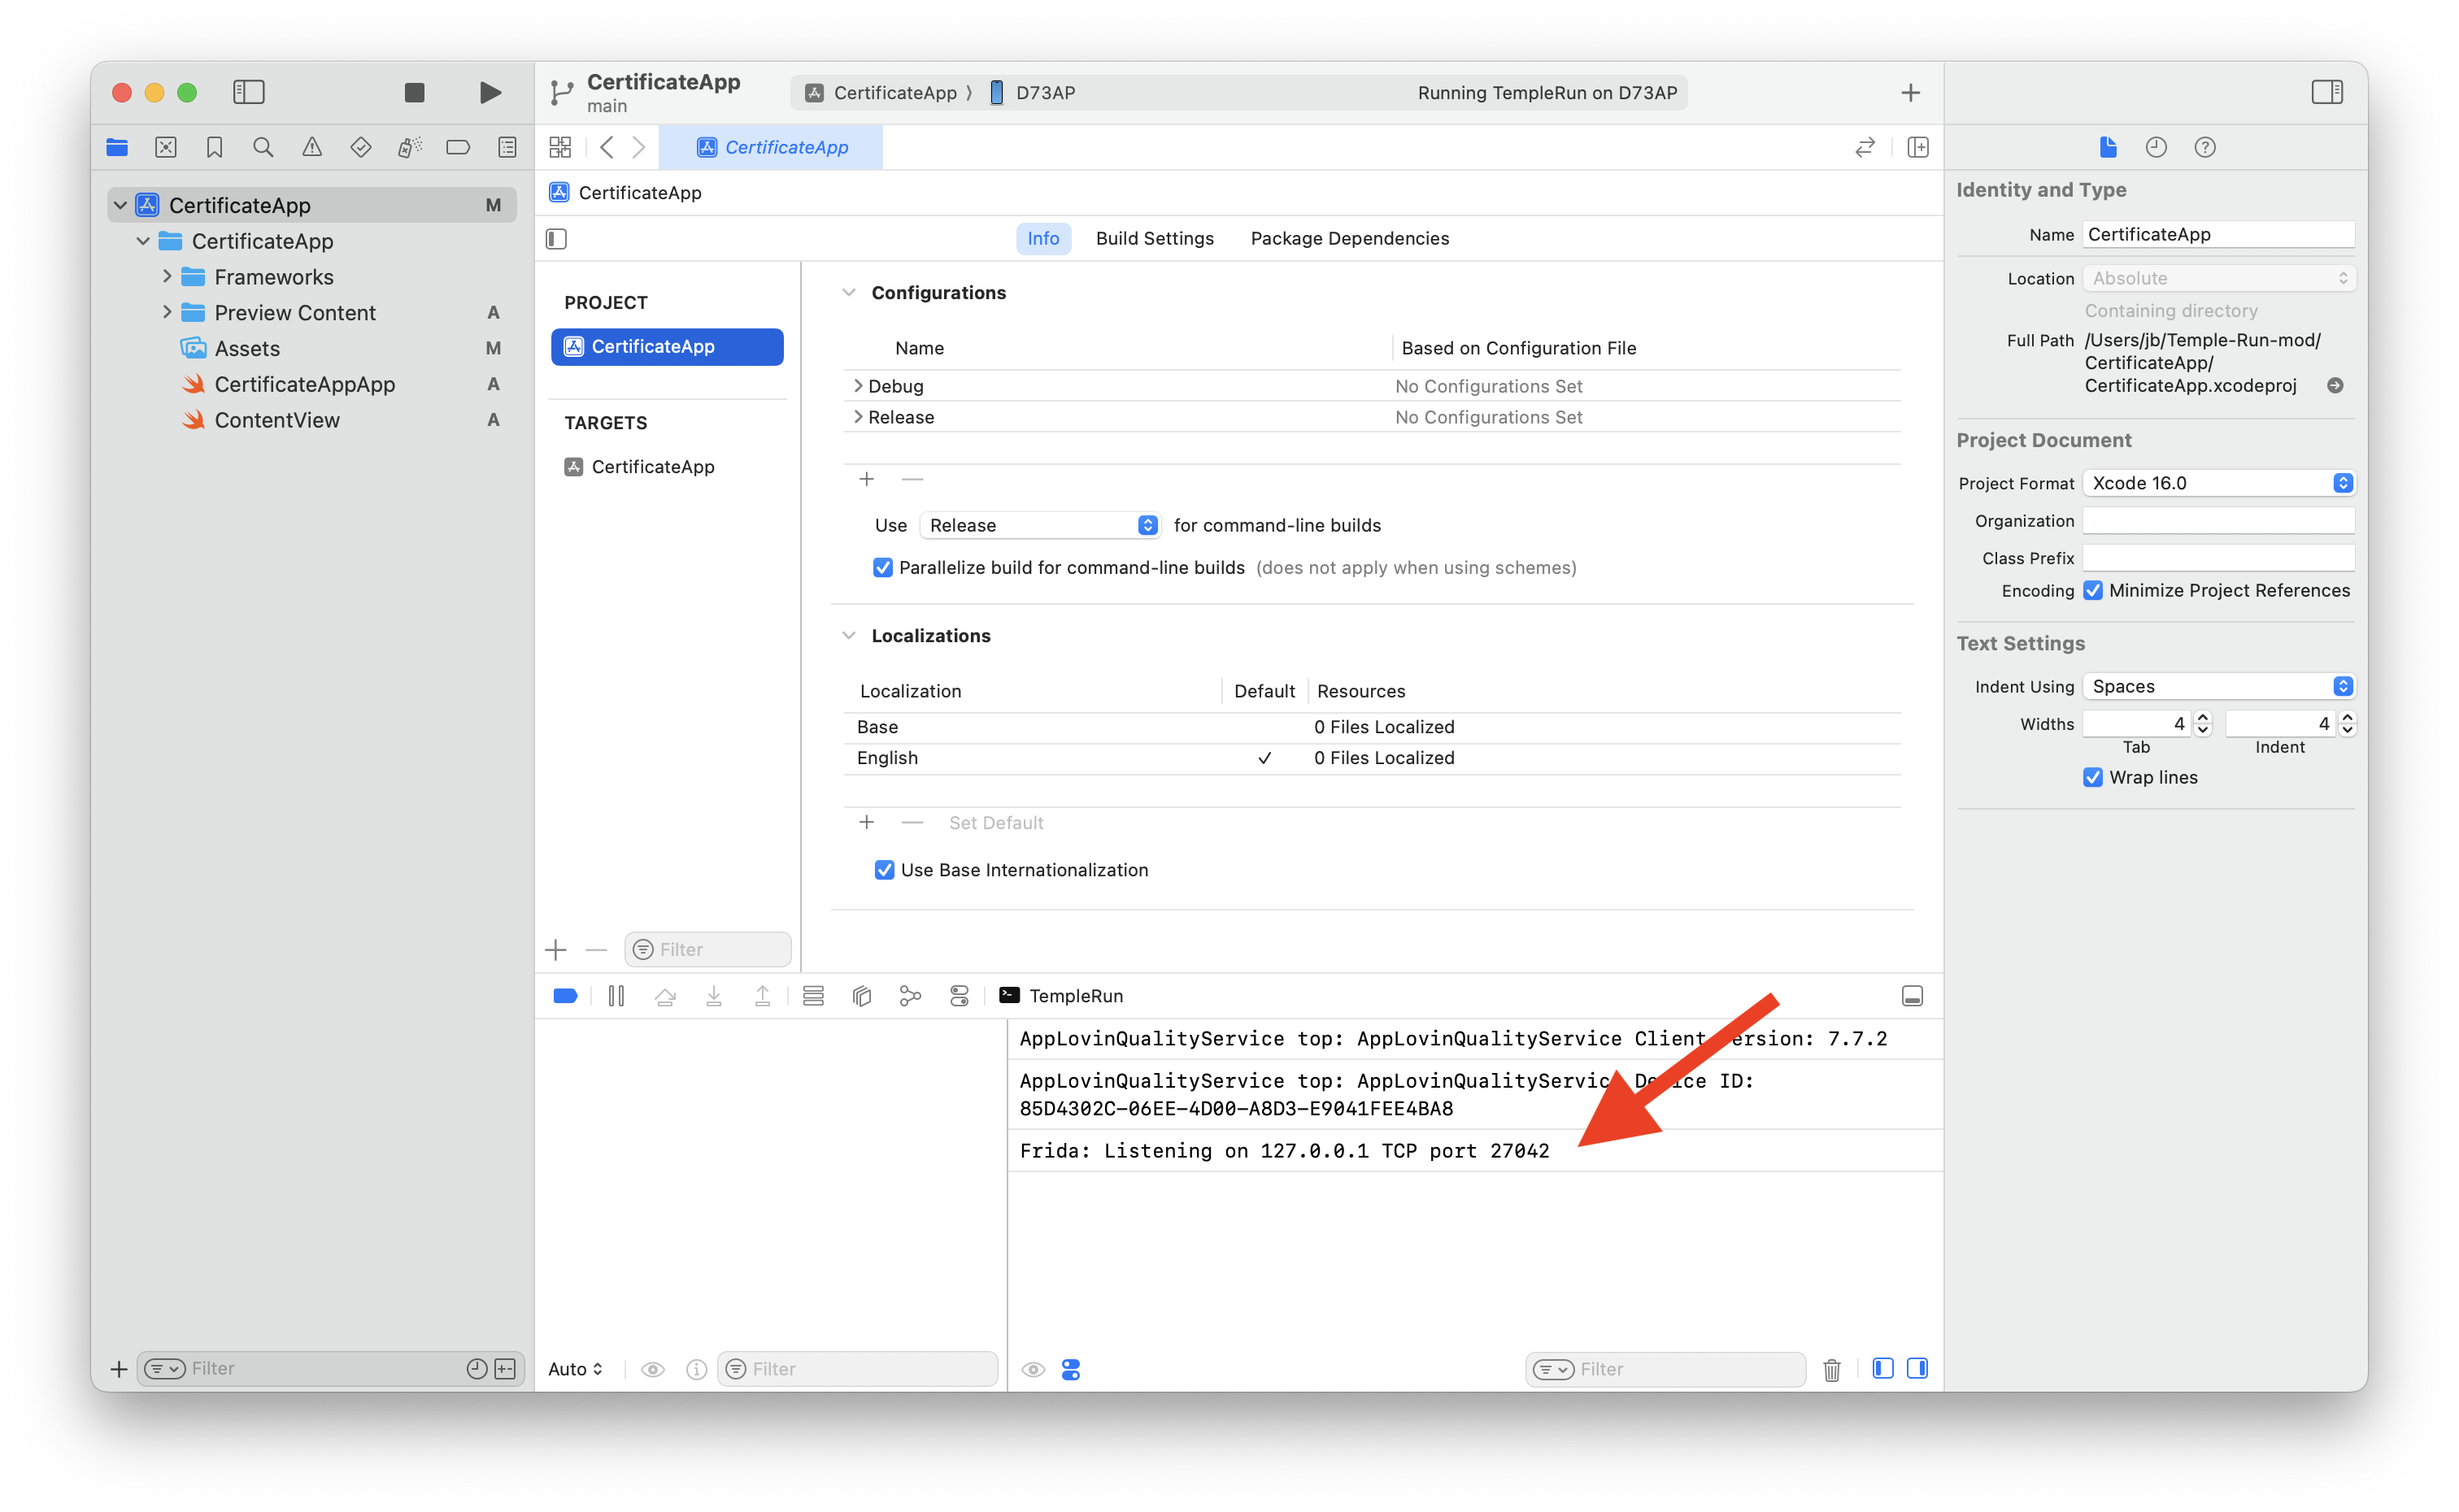
Task: Toggle the Wrap lines checkbox
Action: click(x=2093, y=777)
